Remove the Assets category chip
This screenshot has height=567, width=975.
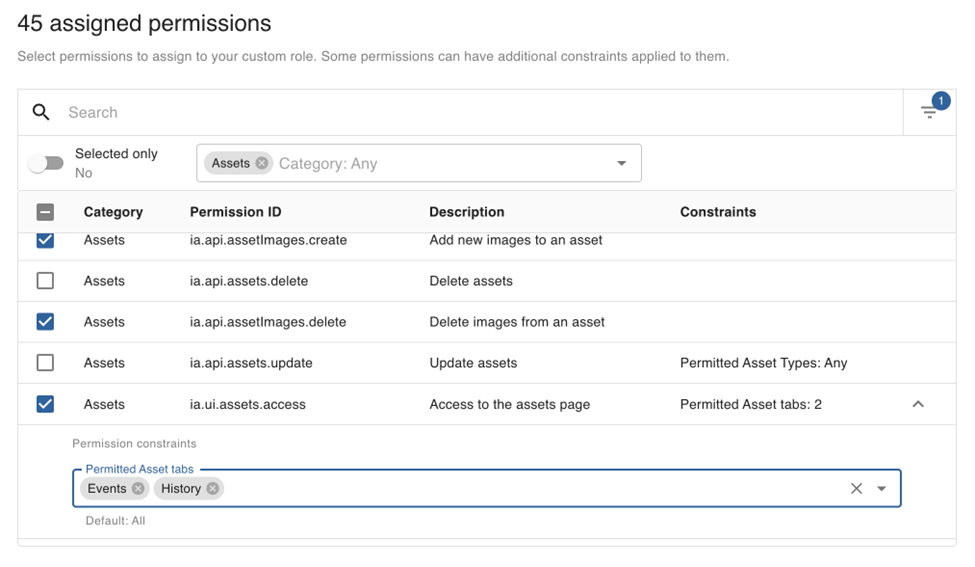262,163
